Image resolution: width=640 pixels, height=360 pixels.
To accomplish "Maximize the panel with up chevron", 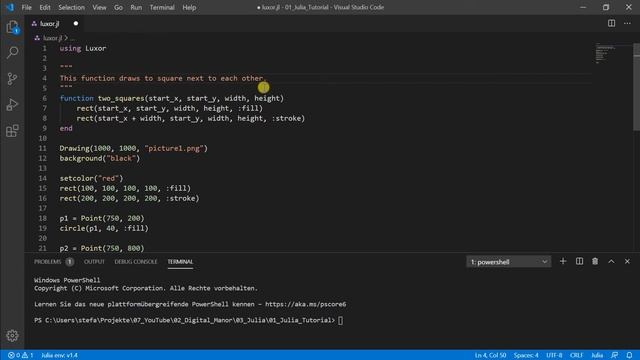I will tap(611, 261).
